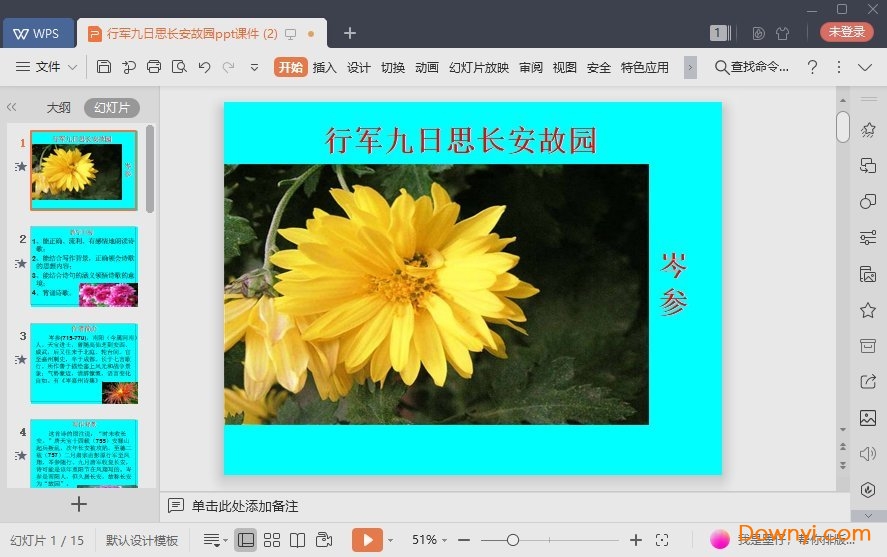Start slideshow with orange play button
The width and height of the screenshot is (887, 557).
coord(367,540)
